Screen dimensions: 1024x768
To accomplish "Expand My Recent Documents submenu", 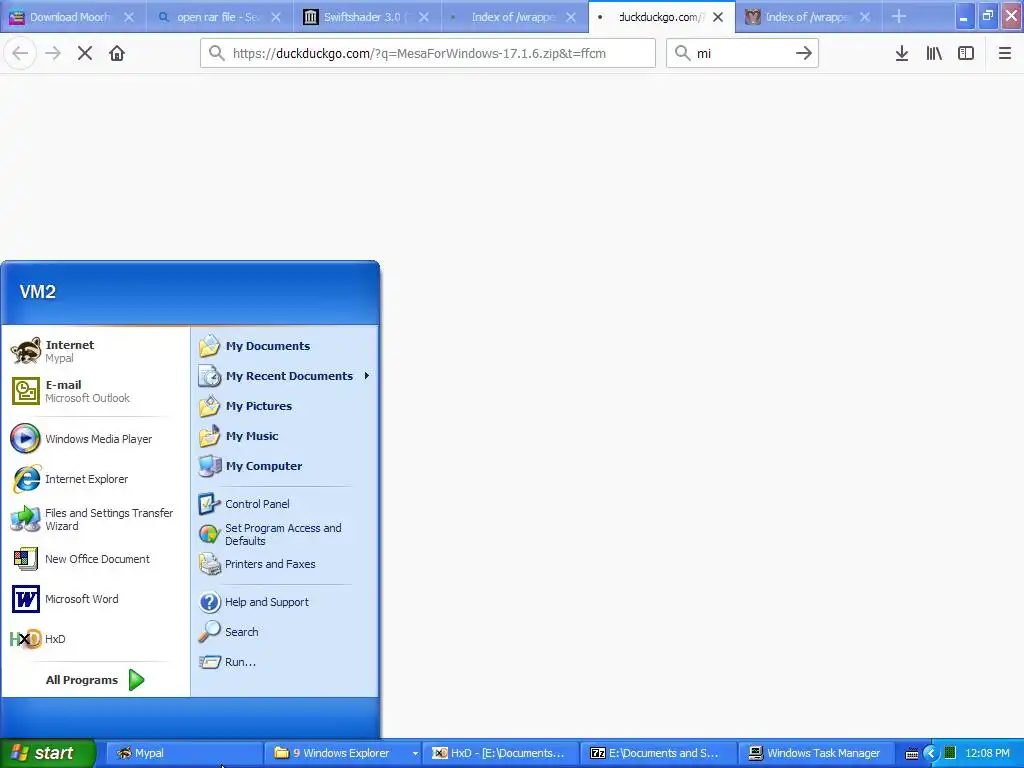I will pos(285,376).
